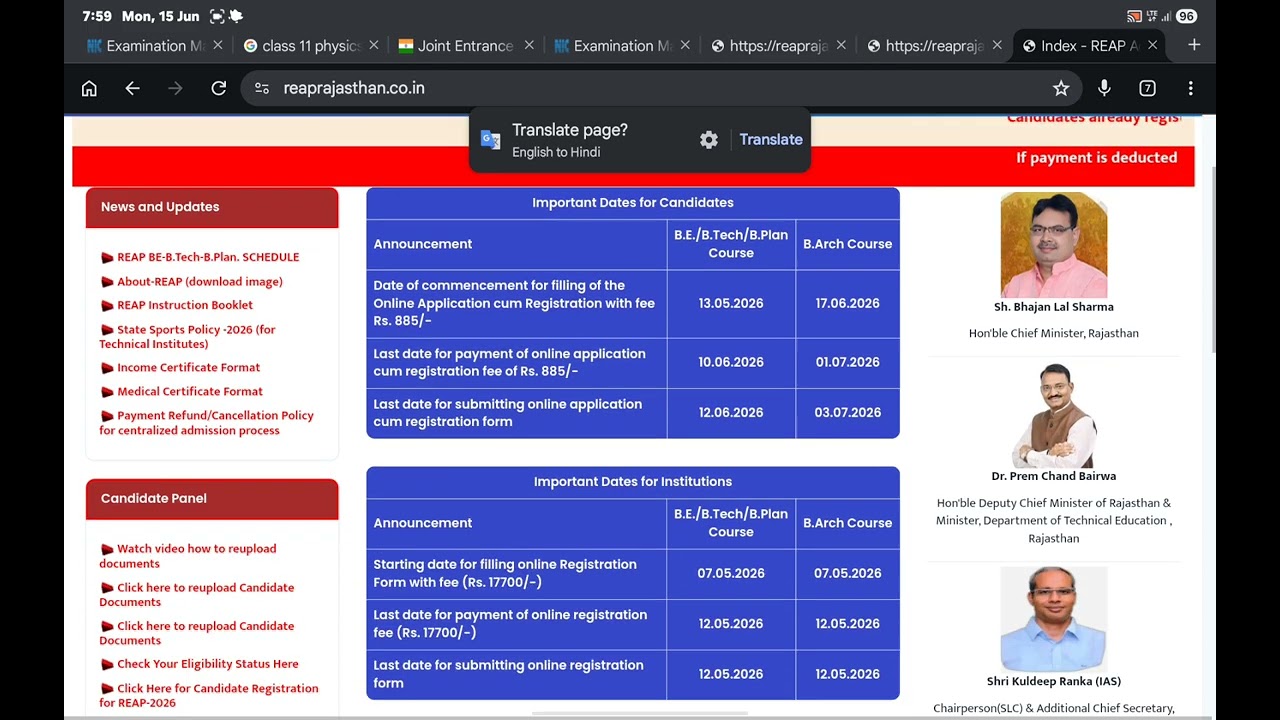Click Dr. Prem Chand Bairwa photo
Viewport: 1280px width, 720px height.
(x=1053, y=415)
